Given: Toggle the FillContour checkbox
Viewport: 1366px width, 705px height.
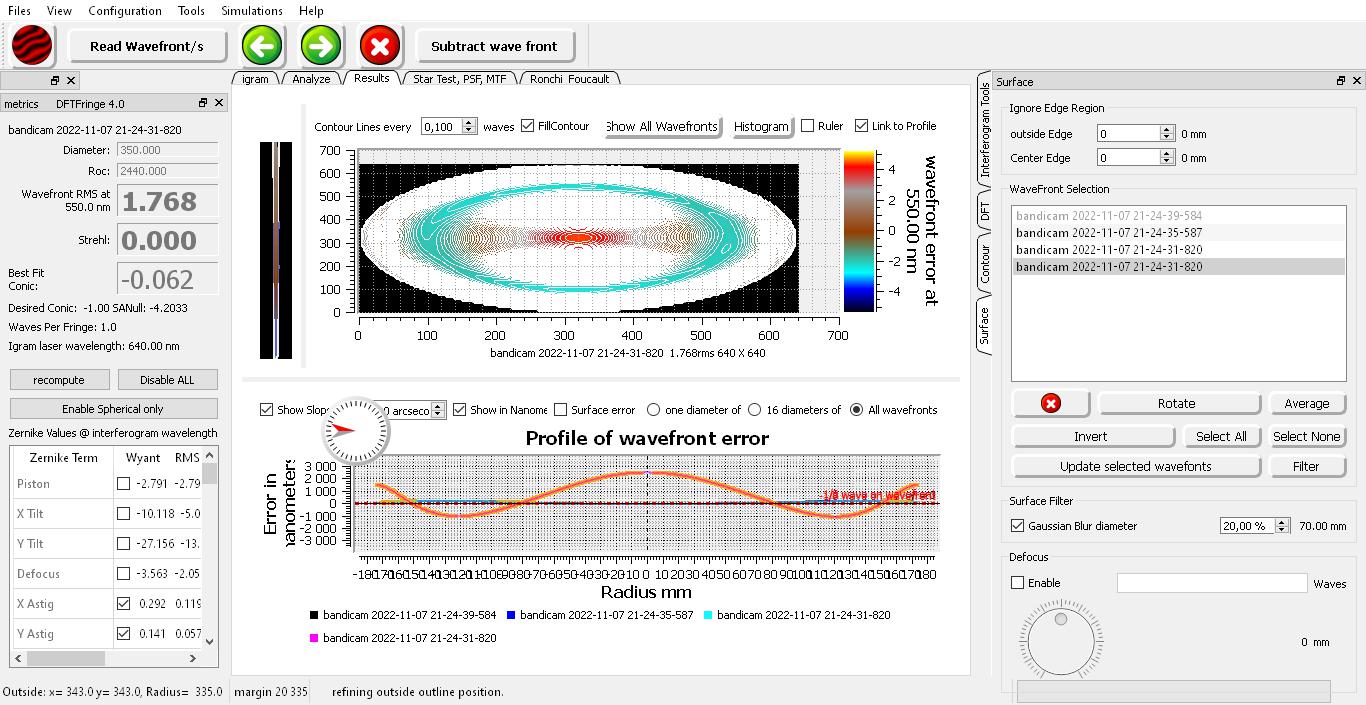Looking at the screenshot, I should click(528, 126).
